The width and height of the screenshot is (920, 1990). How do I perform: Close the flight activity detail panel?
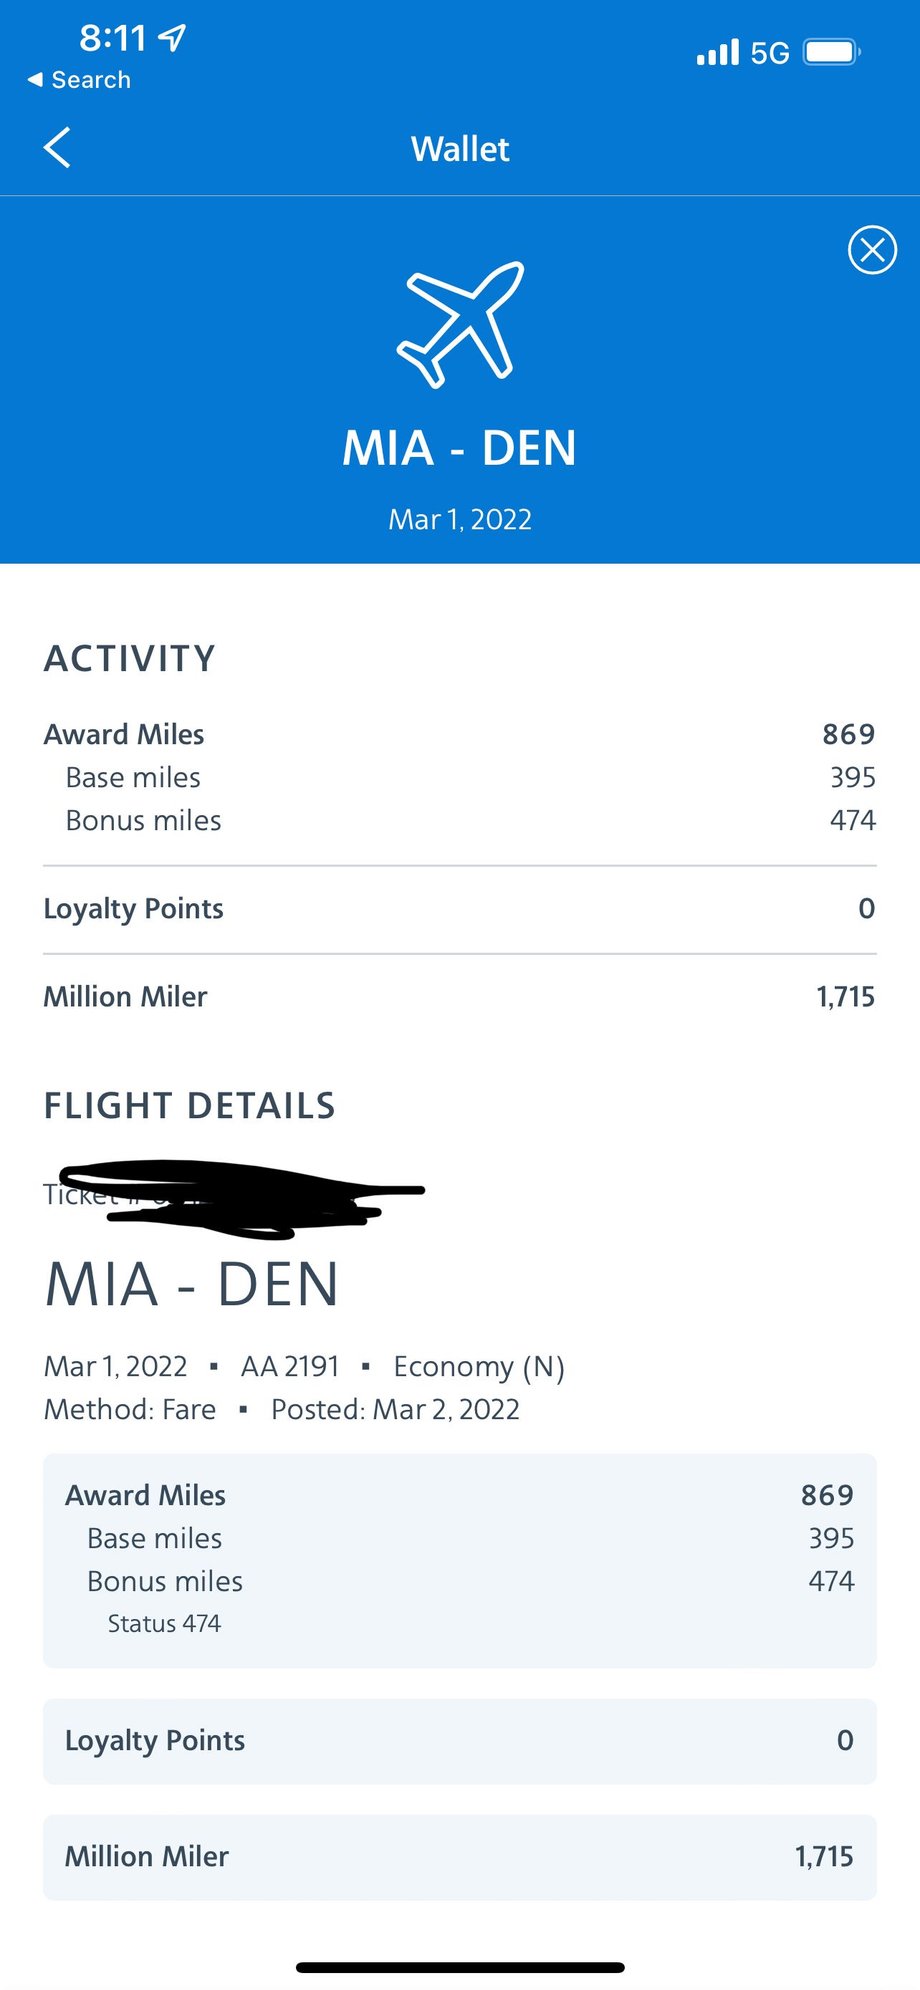tap(872, 250)
